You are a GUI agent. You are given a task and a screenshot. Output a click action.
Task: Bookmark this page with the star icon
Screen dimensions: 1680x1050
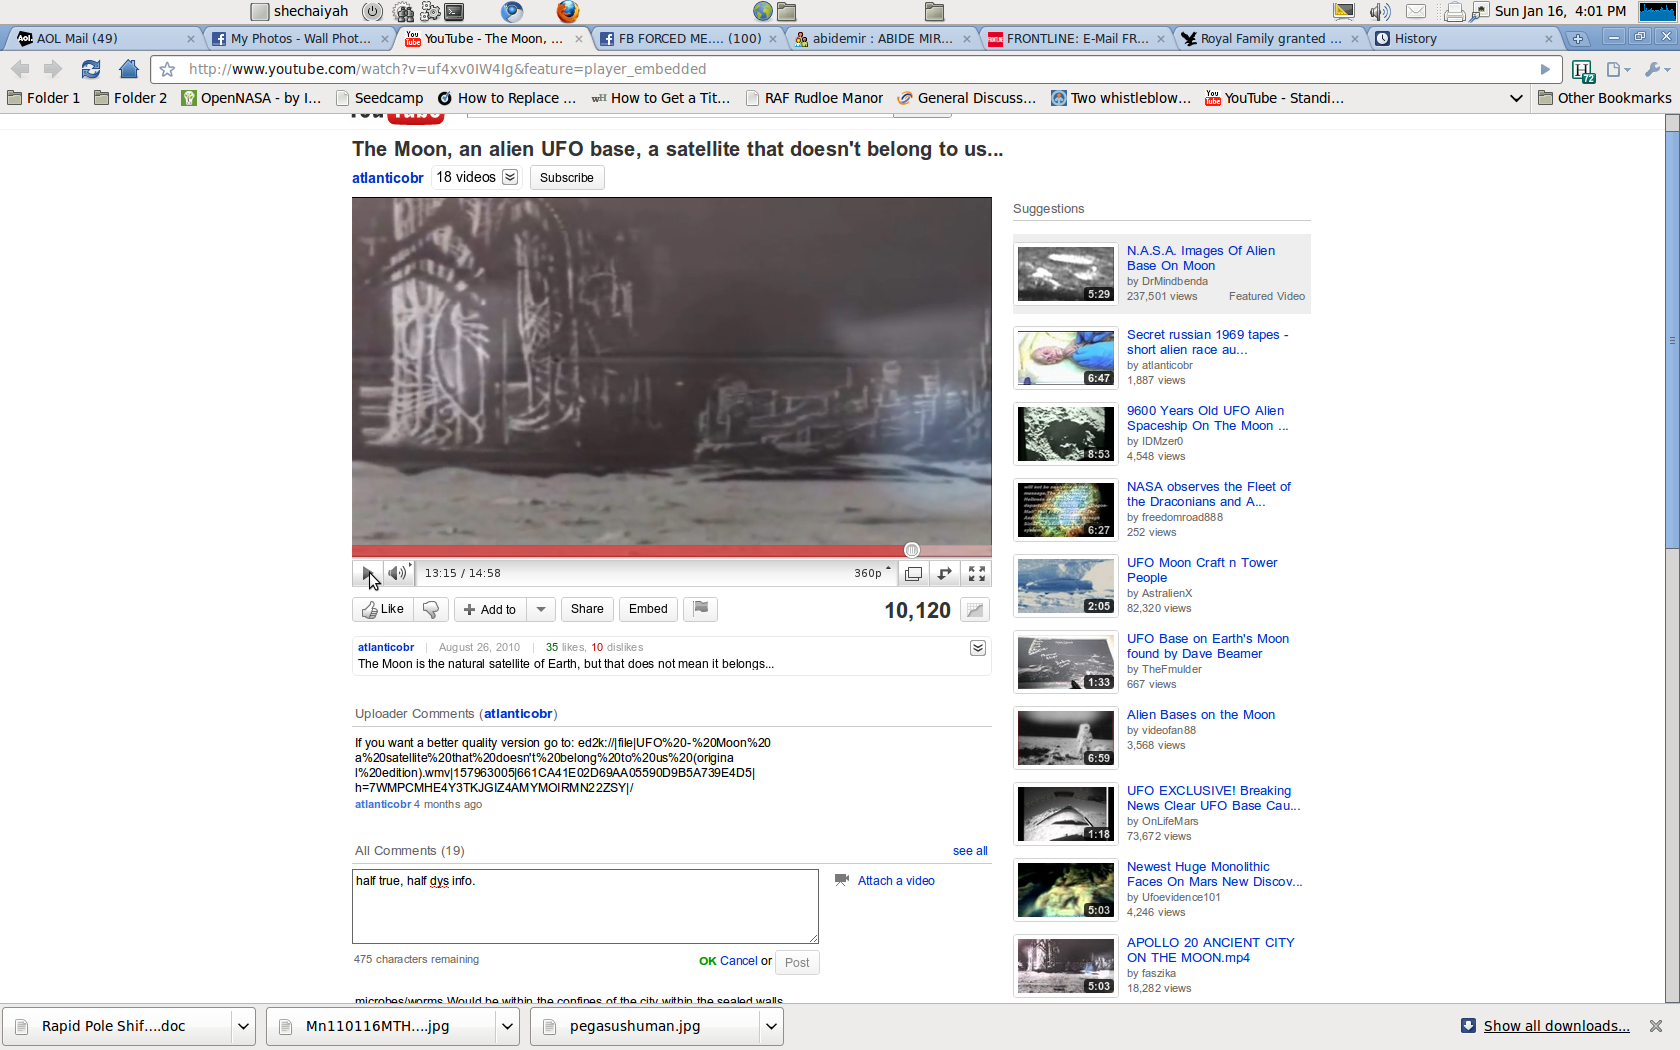(x=167, y=69)
